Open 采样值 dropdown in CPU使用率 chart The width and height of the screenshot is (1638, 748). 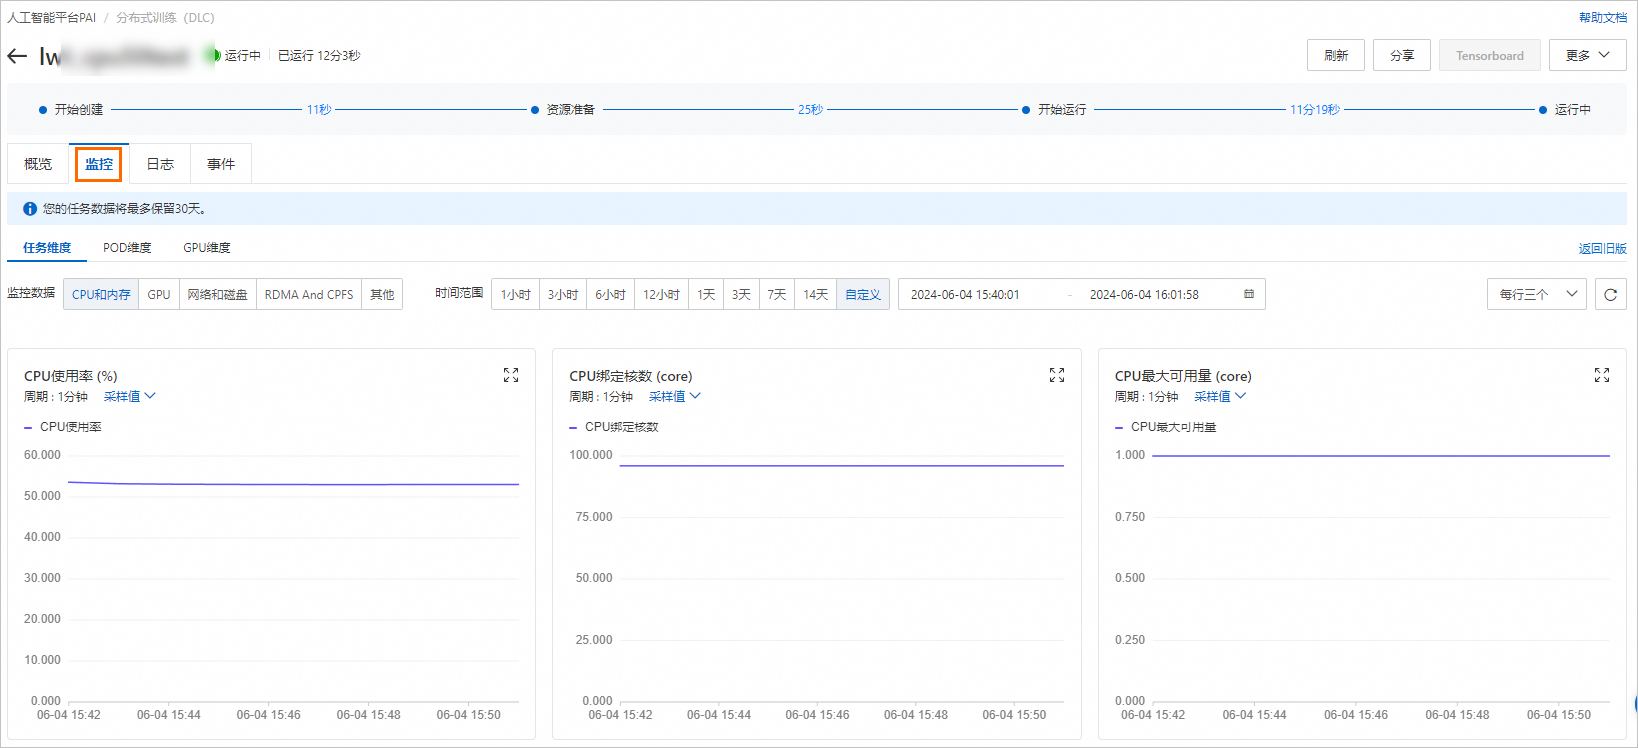pos(130,396)
